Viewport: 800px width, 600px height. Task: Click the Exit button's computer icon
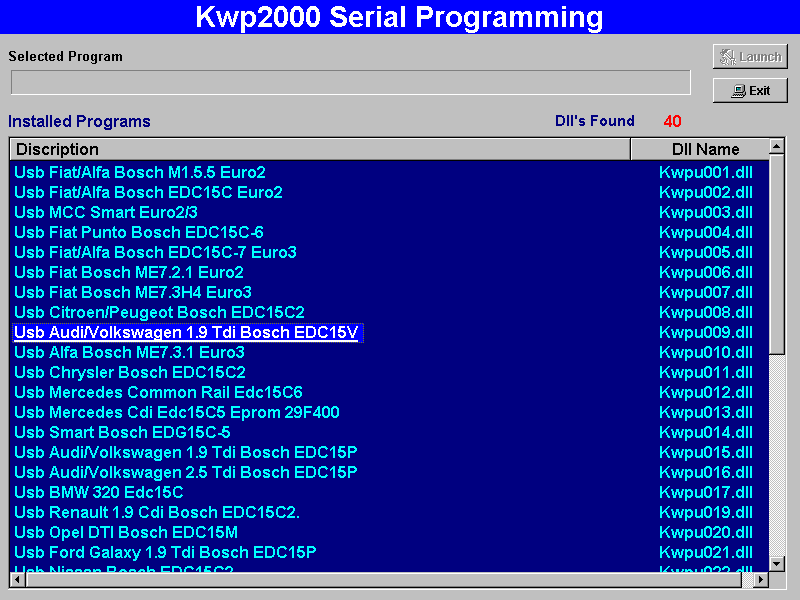(738, 91)
